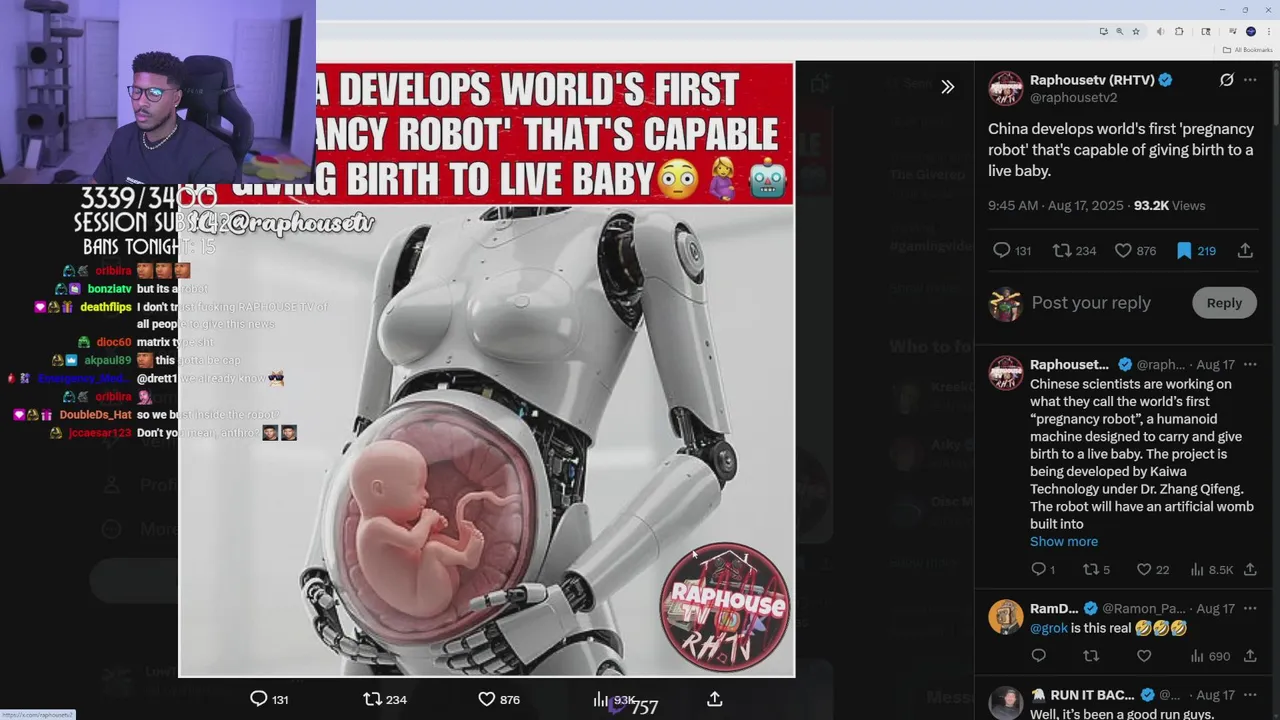Open the browser side panel search icon
The width and height of the screenshot is (1280, 720).
(x=1205, y=32)
